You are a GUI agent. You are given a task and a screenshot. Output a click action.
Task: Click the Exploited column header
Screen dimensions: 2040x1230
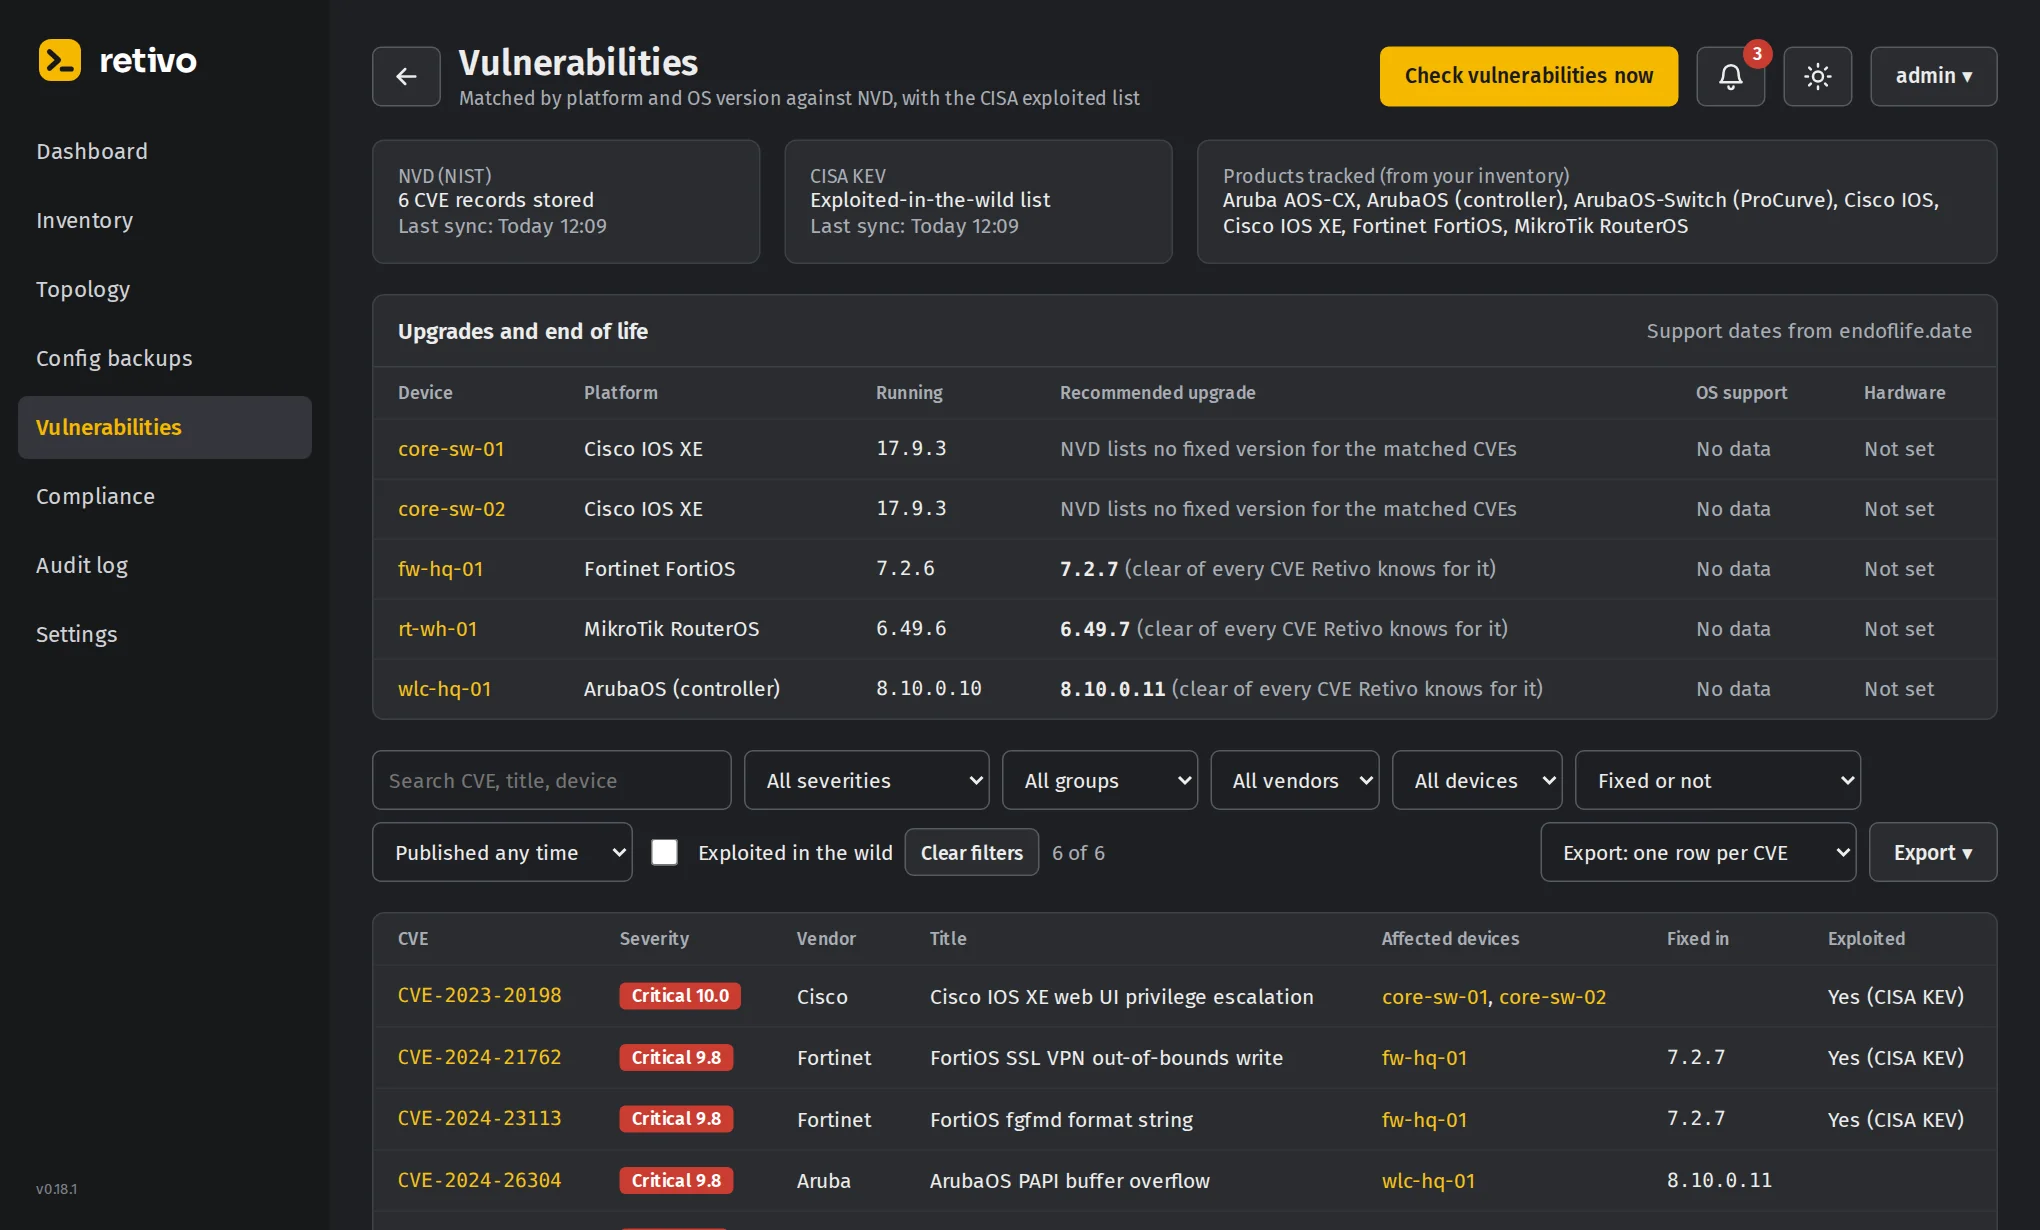[1866, 939]
